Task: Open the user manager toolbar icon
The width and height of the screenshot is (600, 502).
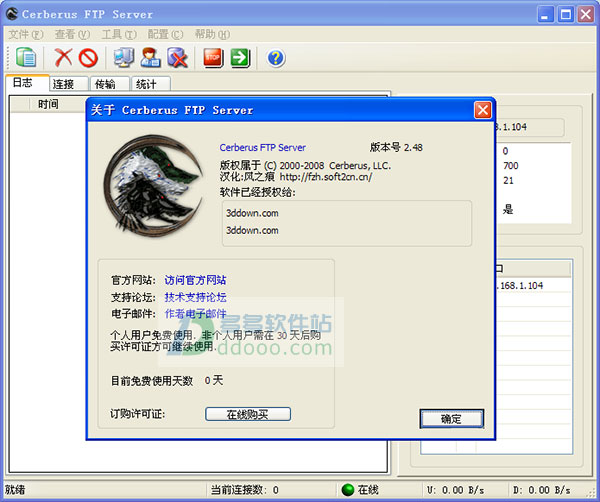Action: point(150,57)
